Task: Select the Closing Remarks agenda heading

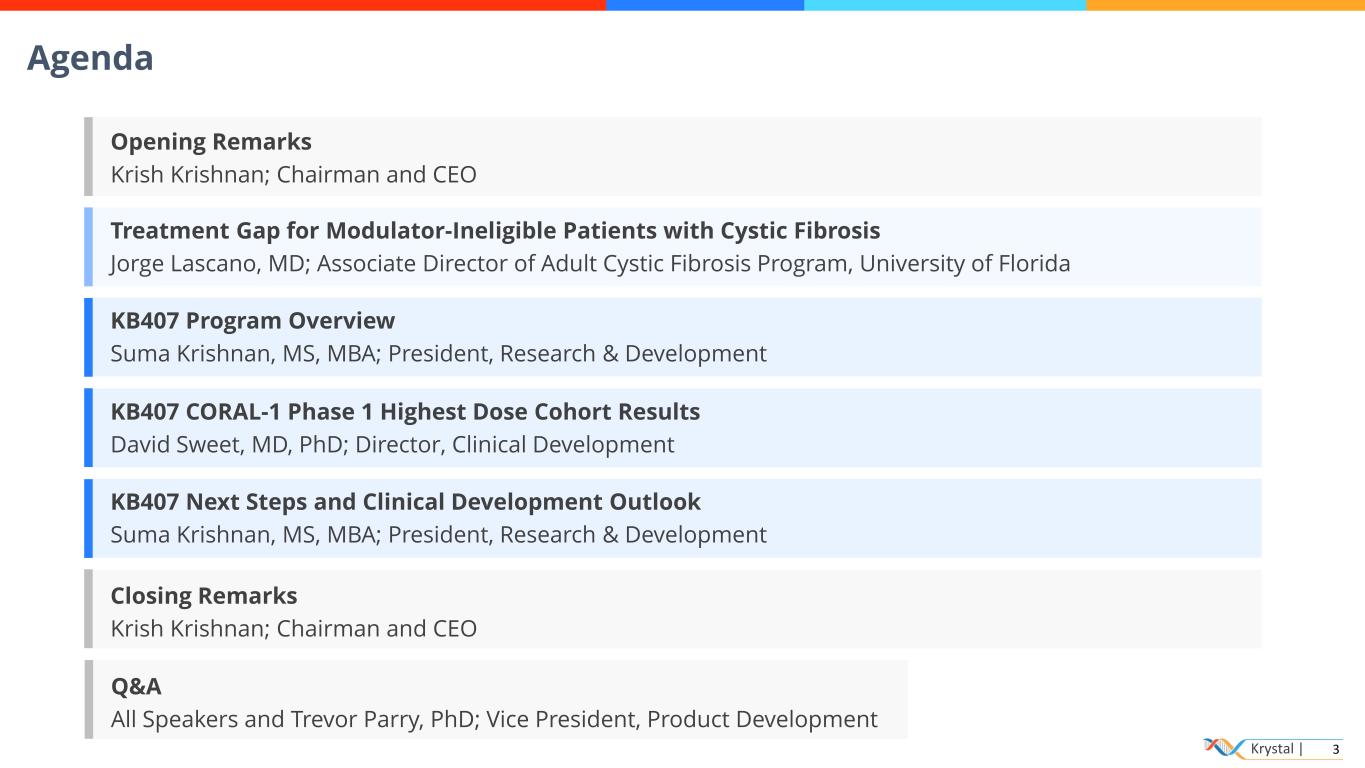Action: pos(204,596)
